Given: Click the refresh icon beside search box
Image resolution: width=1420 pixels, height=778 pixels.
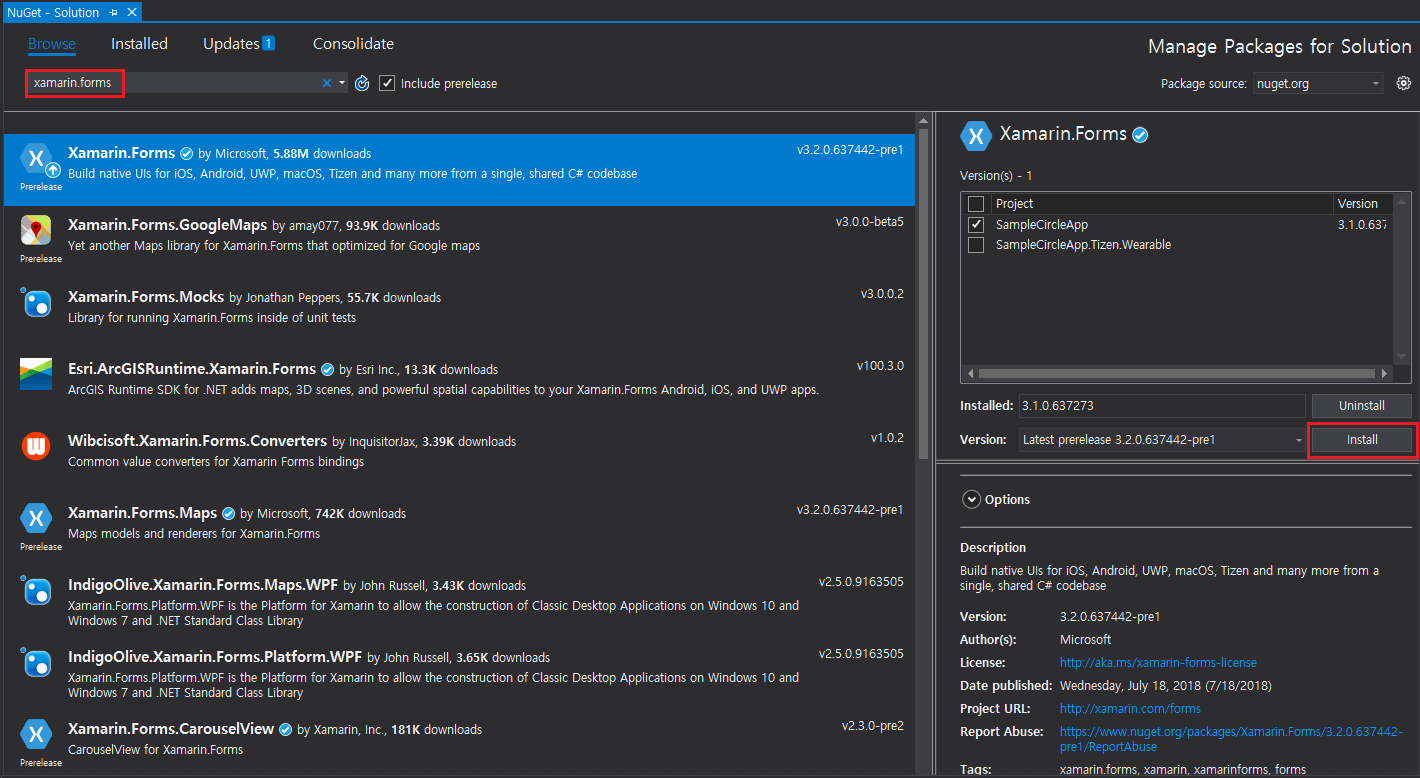Looking at the screenshot, I should tap(362, 83).
